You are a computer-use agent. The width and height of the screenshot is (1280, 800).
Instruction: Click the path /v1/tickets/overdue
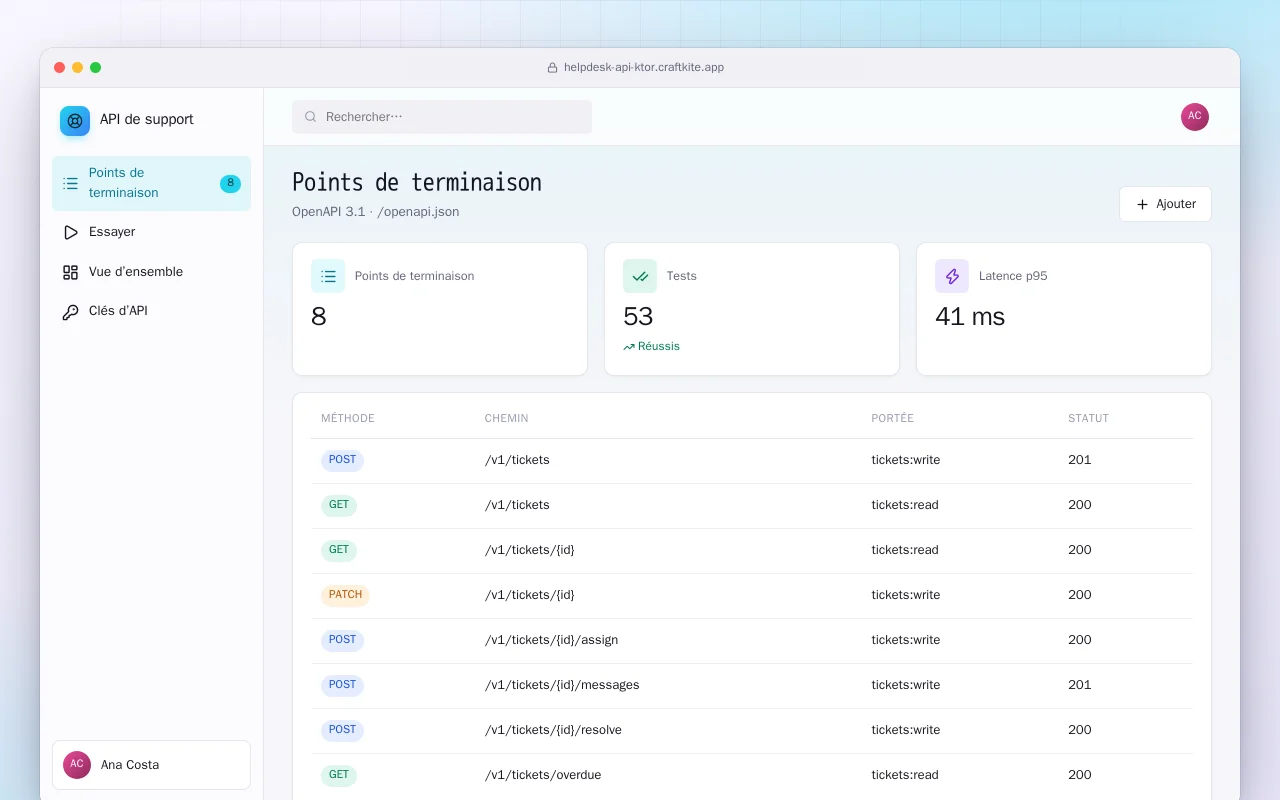543,775
